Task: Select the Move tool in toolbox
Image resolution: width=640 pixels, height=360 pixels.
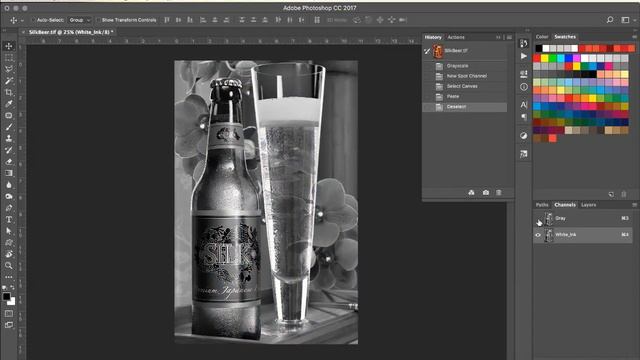Action: point(9,46)
